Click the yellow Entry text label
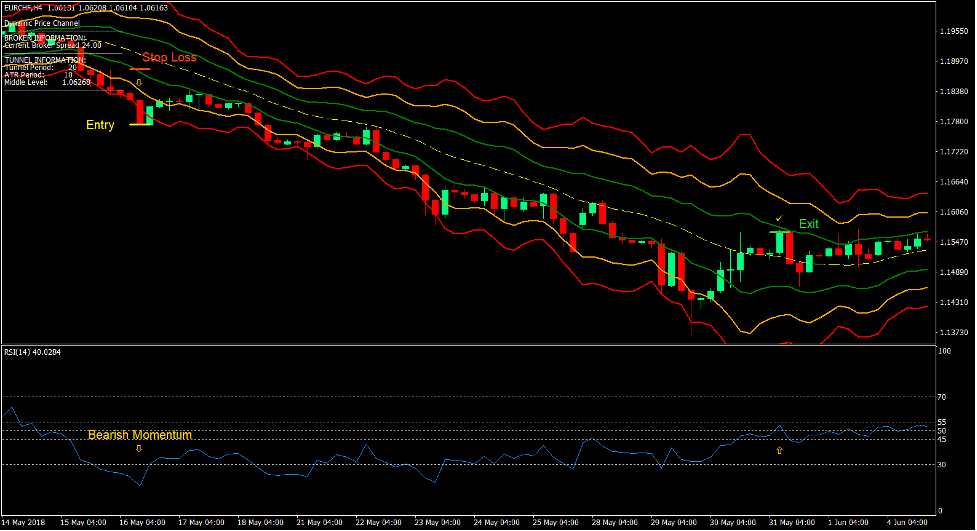977x531 pixels. coord(100,125)
